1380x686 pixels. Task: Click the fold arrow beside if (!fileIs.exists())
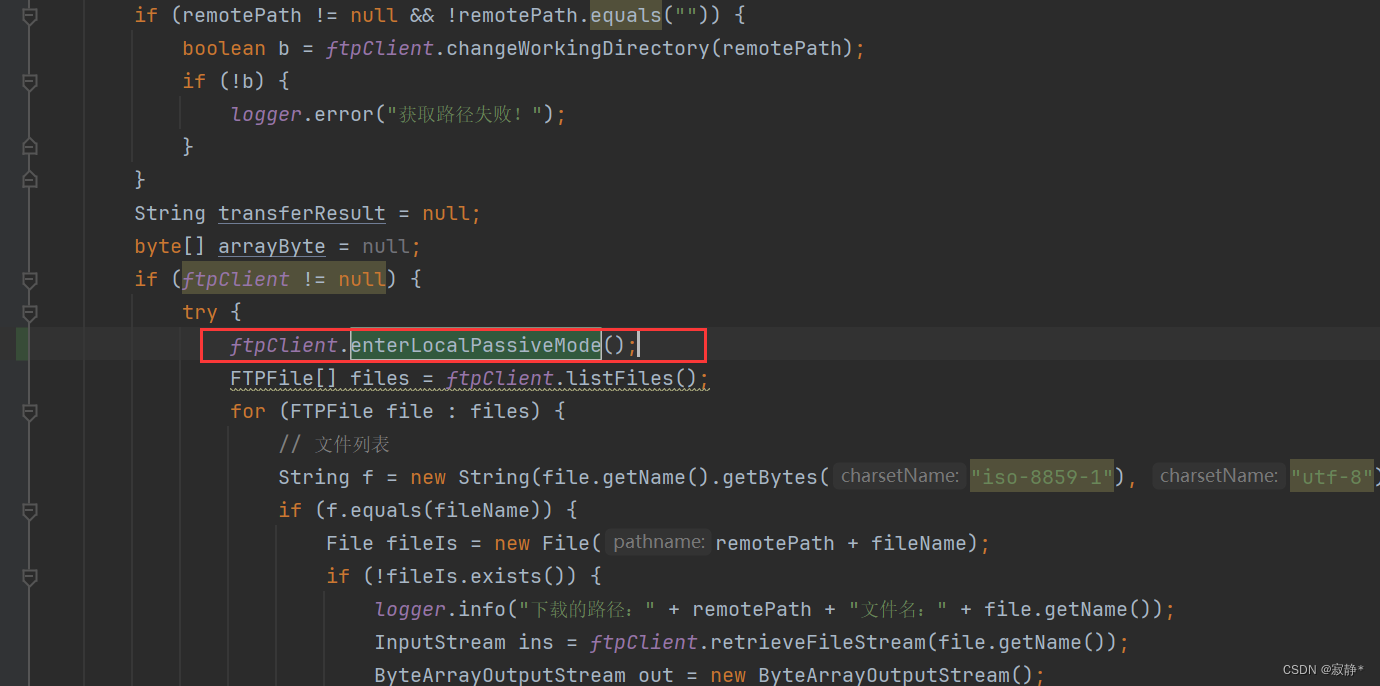(x=30, y=577)
